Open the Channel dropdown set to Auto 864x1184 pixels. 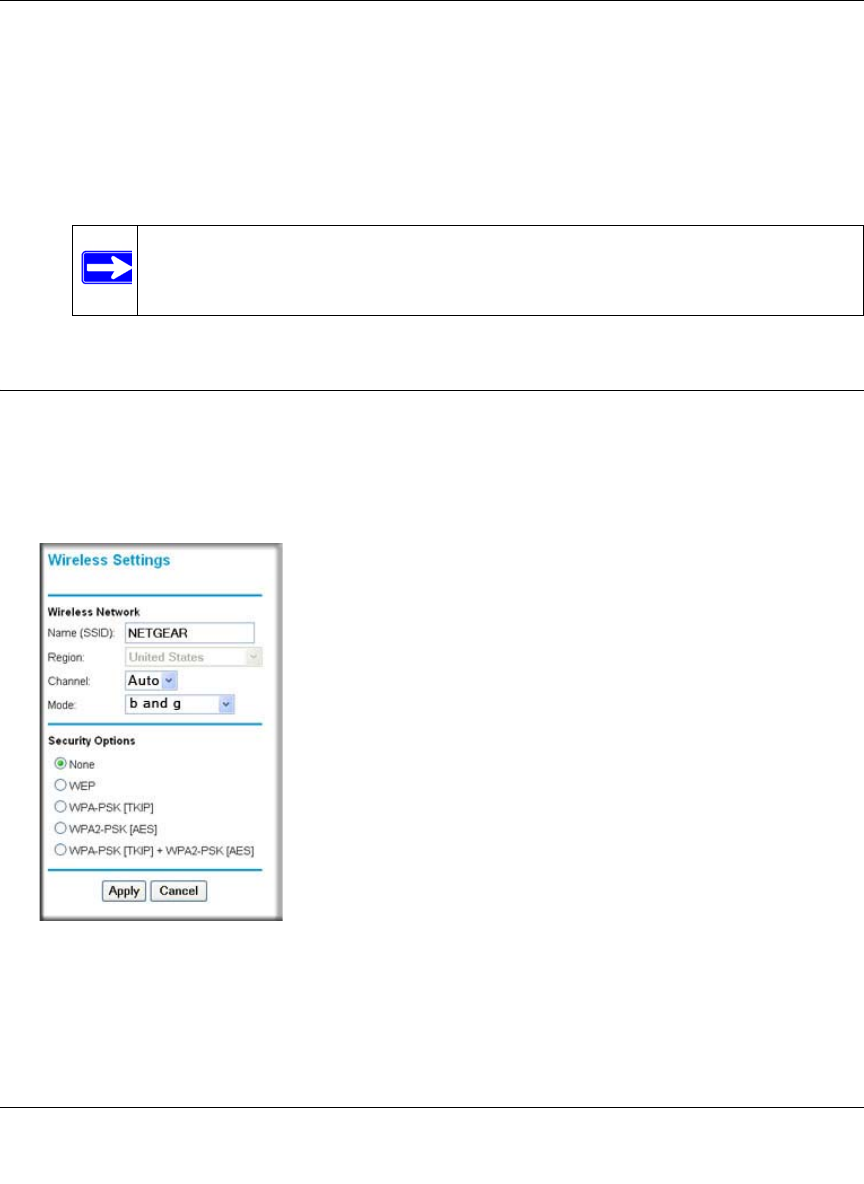click(x=151, y=680)
